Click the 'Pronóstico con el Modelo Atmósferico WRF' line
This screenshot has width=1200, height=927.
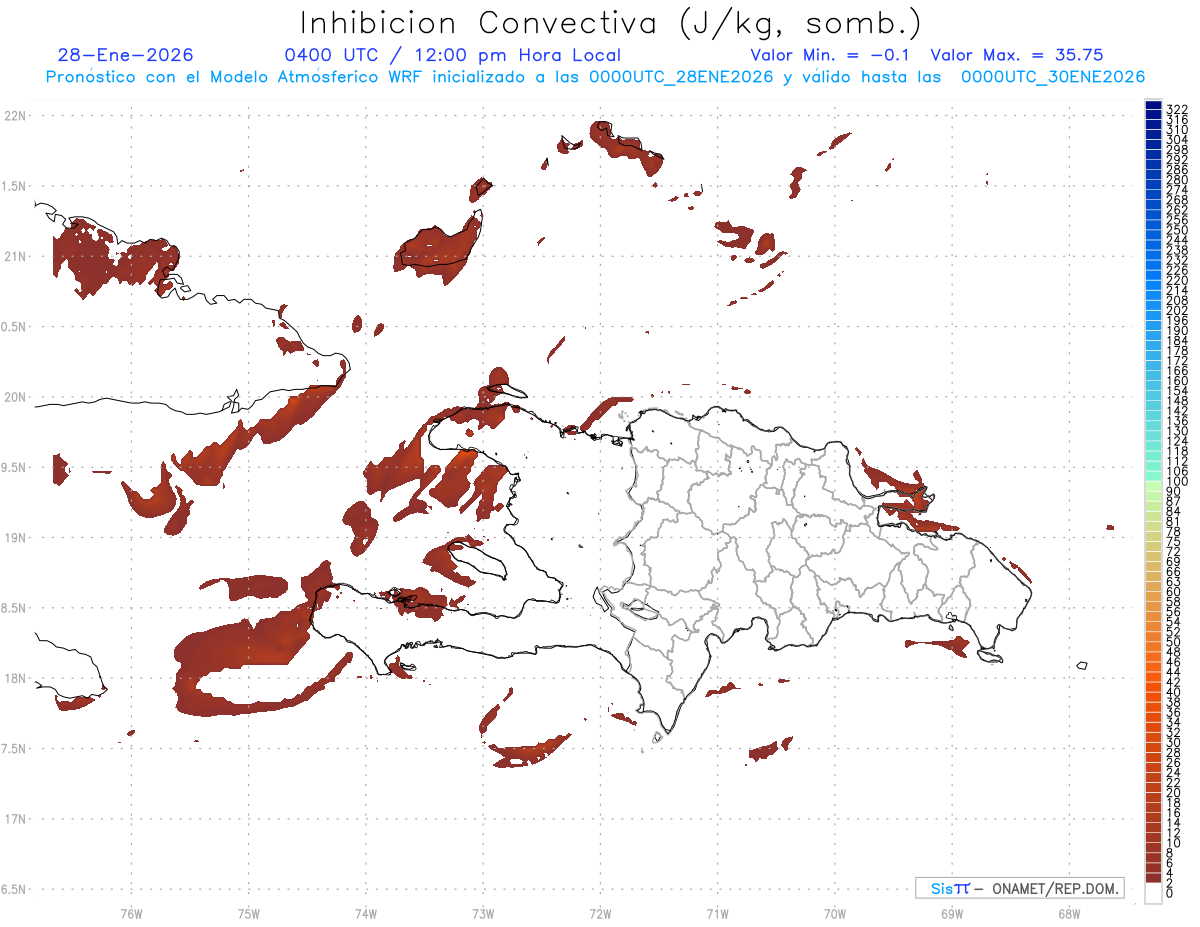click(x=595, y=77)
